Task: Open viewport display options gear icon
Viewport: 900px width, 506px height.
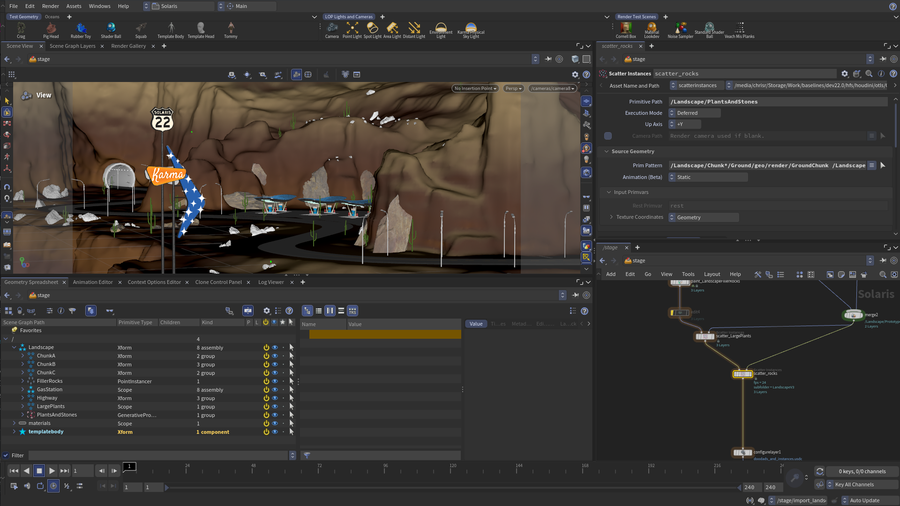Action: pyautogui.click(x=575, y=75)
